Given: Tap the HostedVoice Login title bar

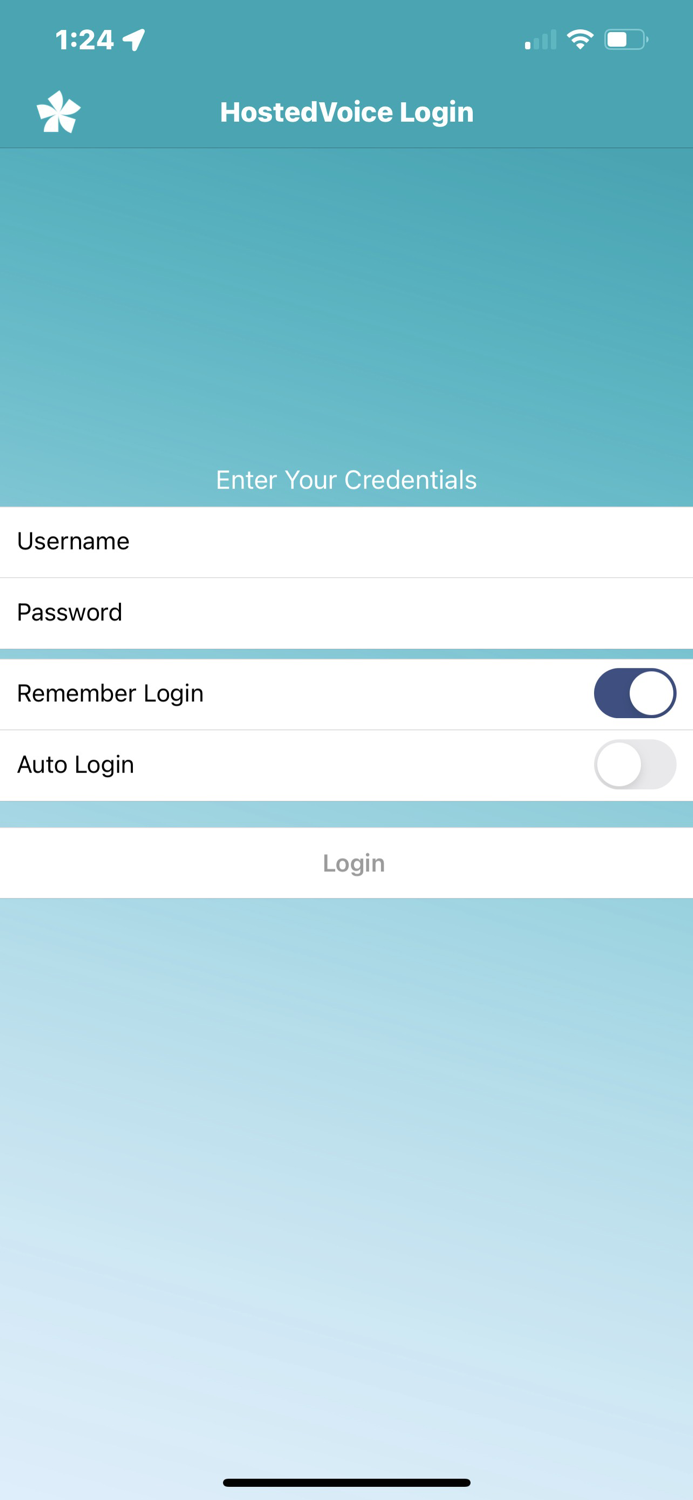Looking at the screenshot, I should 346,111.
